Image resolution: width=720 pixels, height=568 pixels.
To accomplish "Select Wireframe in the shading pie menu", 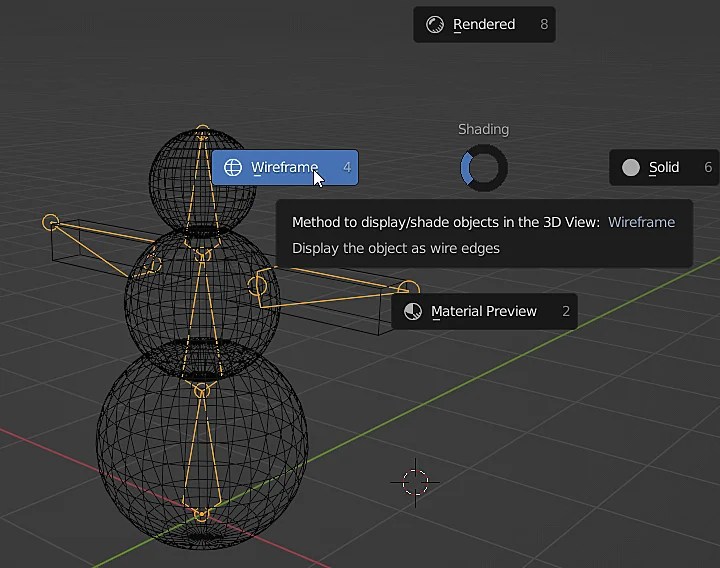I will click(x=285, y=167).
